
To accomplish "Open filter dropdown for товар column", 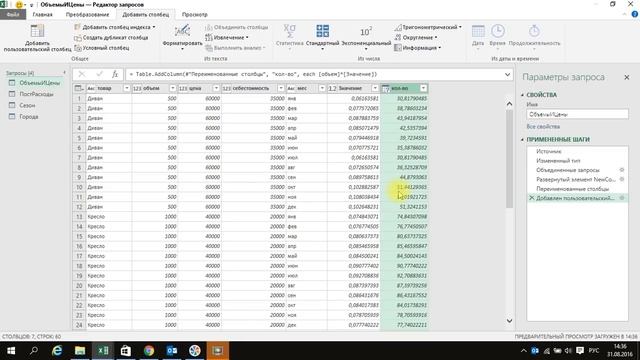I will (126, 88).
